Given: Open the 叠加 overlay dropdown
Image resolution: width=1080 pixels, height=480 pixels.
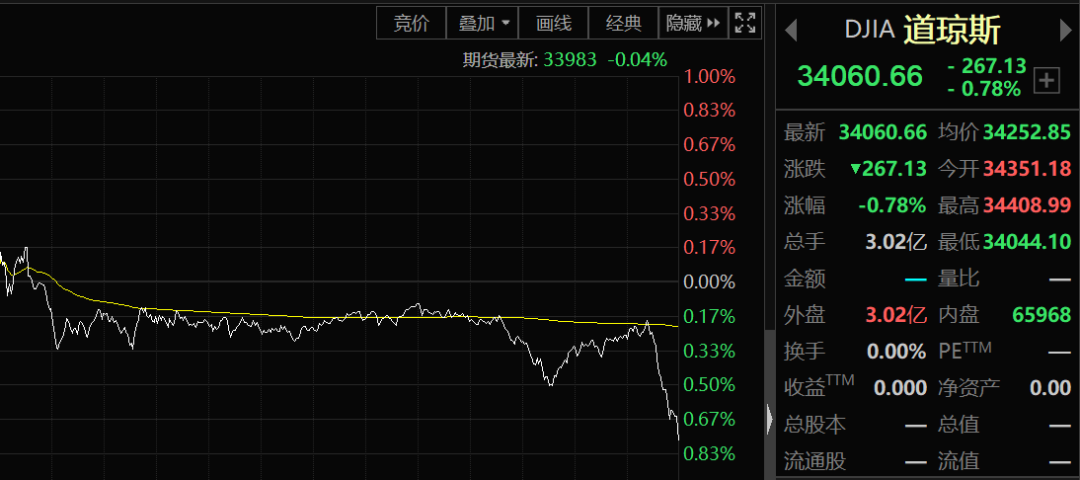Looking at the screenshot, I should point(484,23).
